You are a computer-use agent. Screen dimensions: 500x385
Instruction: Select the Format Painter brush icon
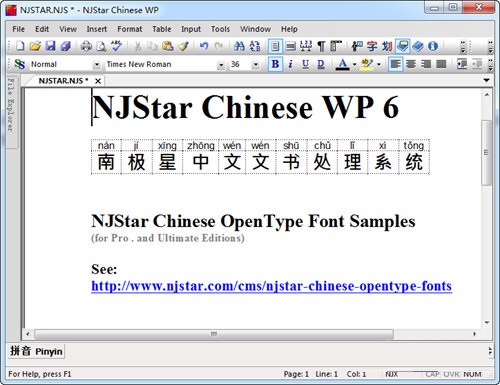point(183,46)
